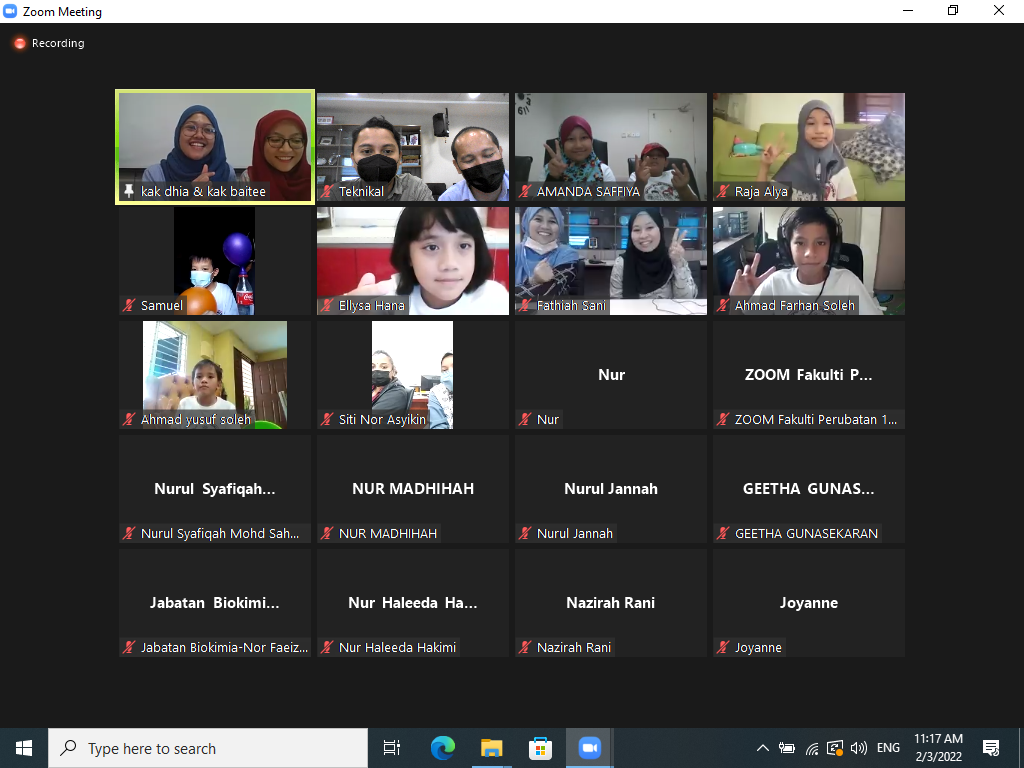Select Ellysa Hana's video tile
This screenshot has height=768, width=1024.
[413, 260]
